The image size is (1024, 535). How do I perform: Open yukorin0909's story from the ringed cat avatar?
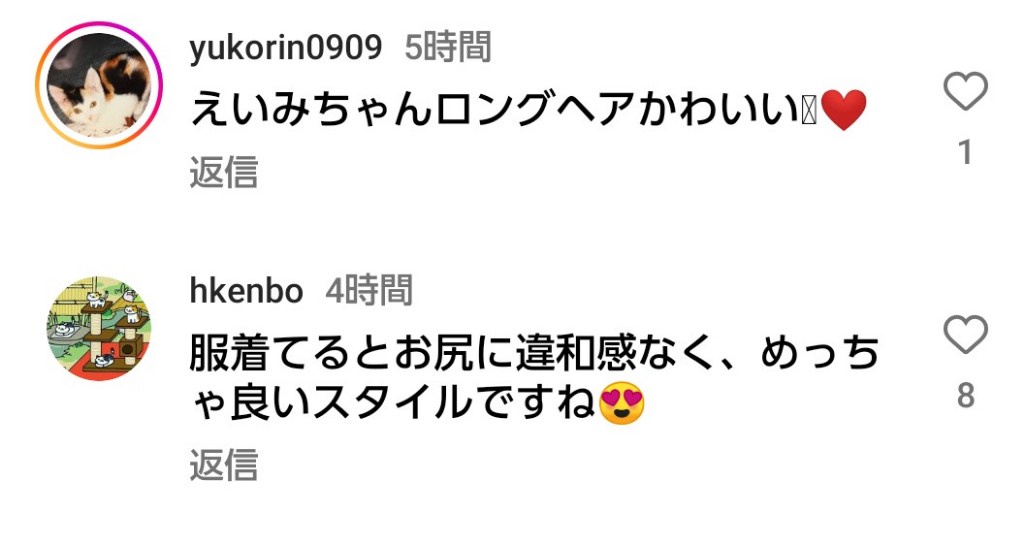99,86
